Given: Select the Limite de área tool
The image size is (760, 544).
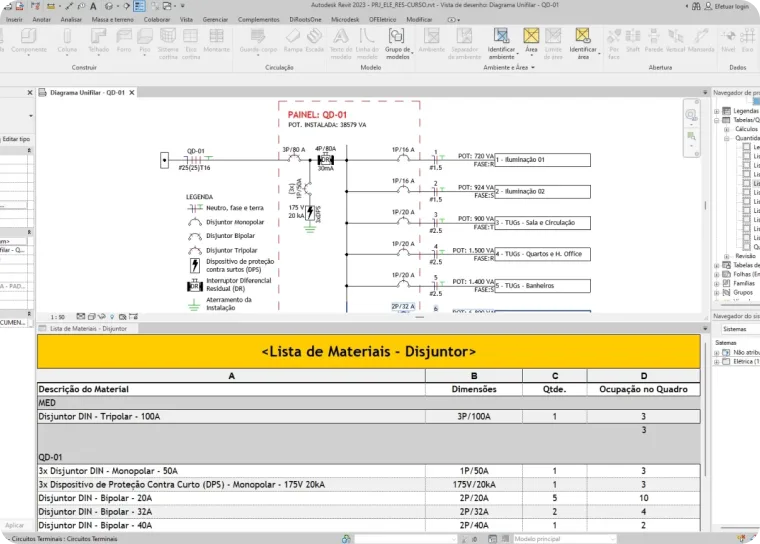Looking at the screenshot, I should pos(553,44).
